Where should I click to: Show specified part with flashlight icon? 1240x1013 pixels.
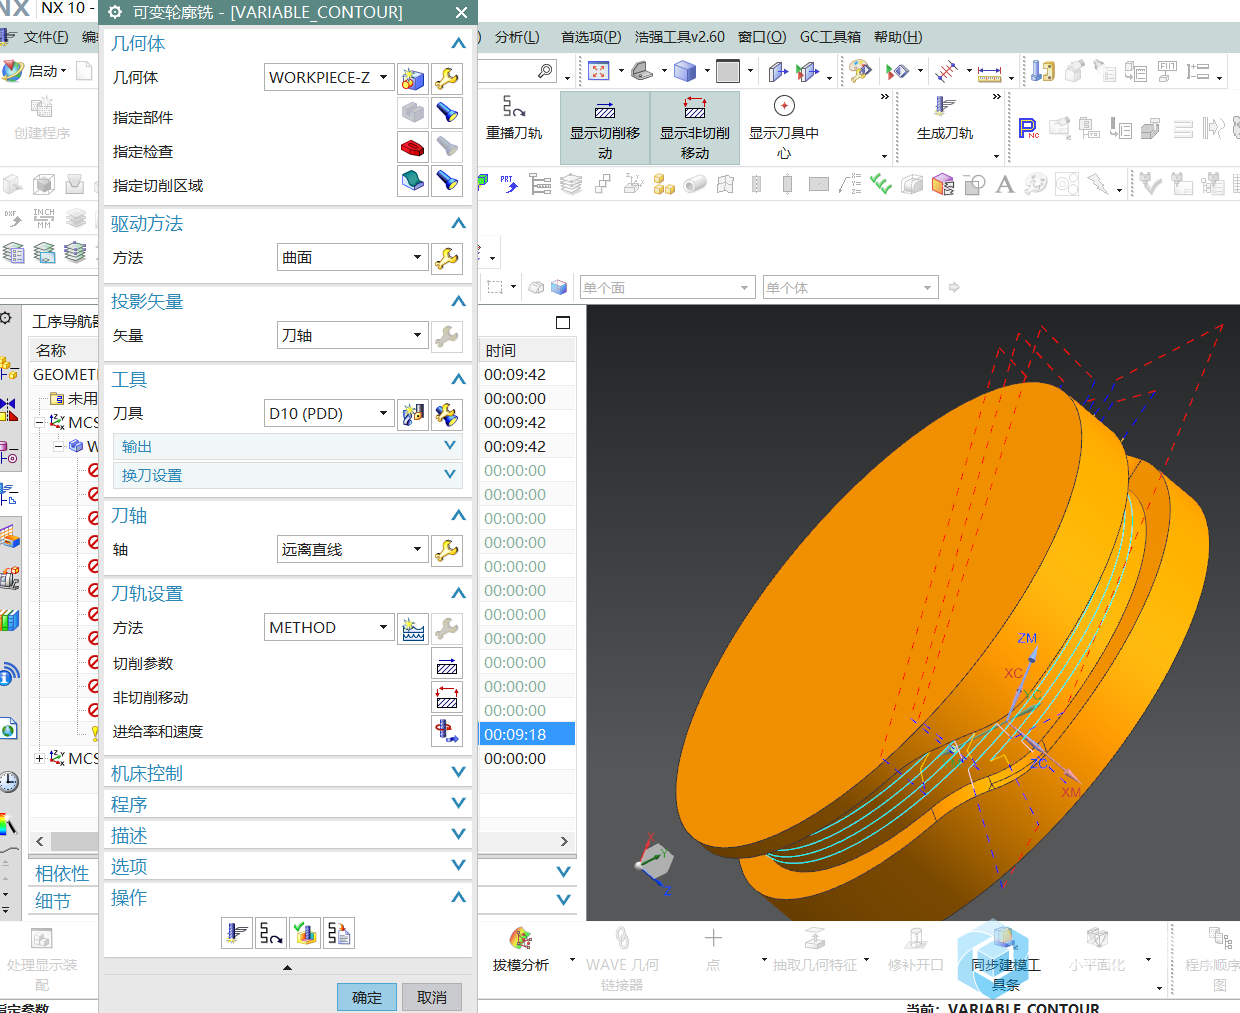pyautogui.click(x=447, y=112)
